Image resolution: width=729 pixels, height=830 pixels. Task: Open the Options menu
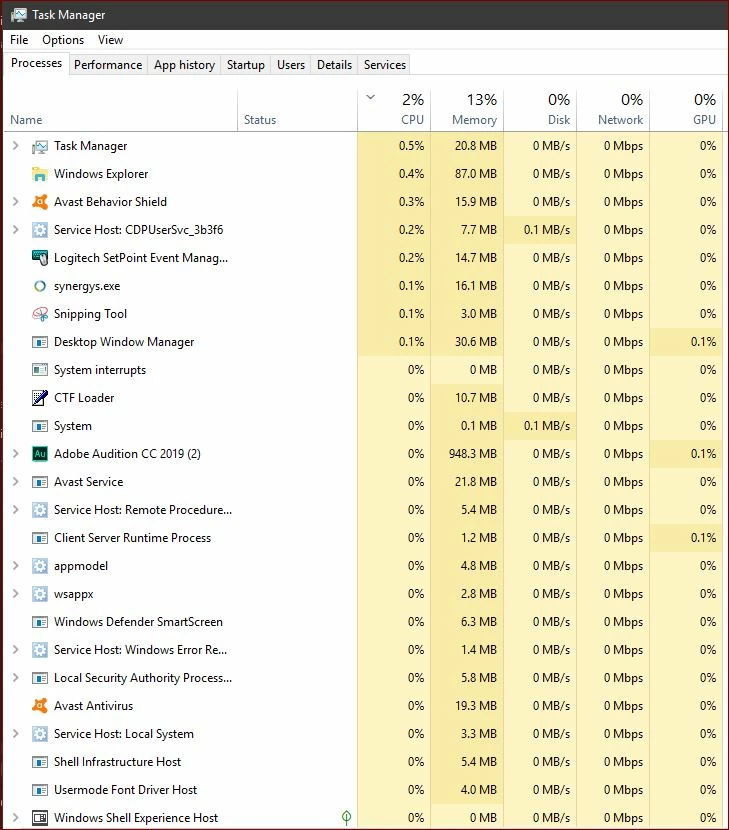(x=63, y=40)
